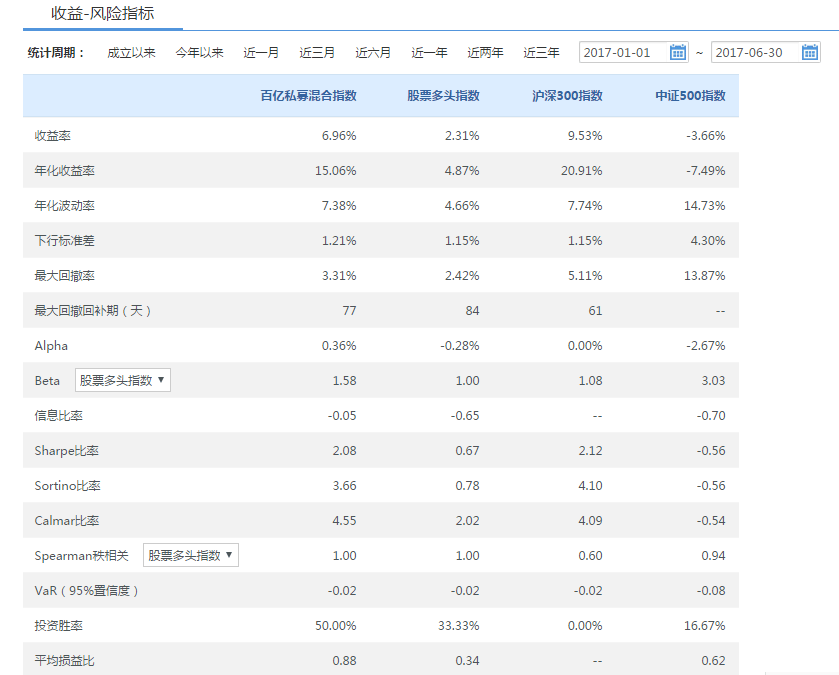Image resolution: width=839 pixels, height=675 pixels.
Task: Click the -2.67% Alpha value
Action: tap(706, 346)
